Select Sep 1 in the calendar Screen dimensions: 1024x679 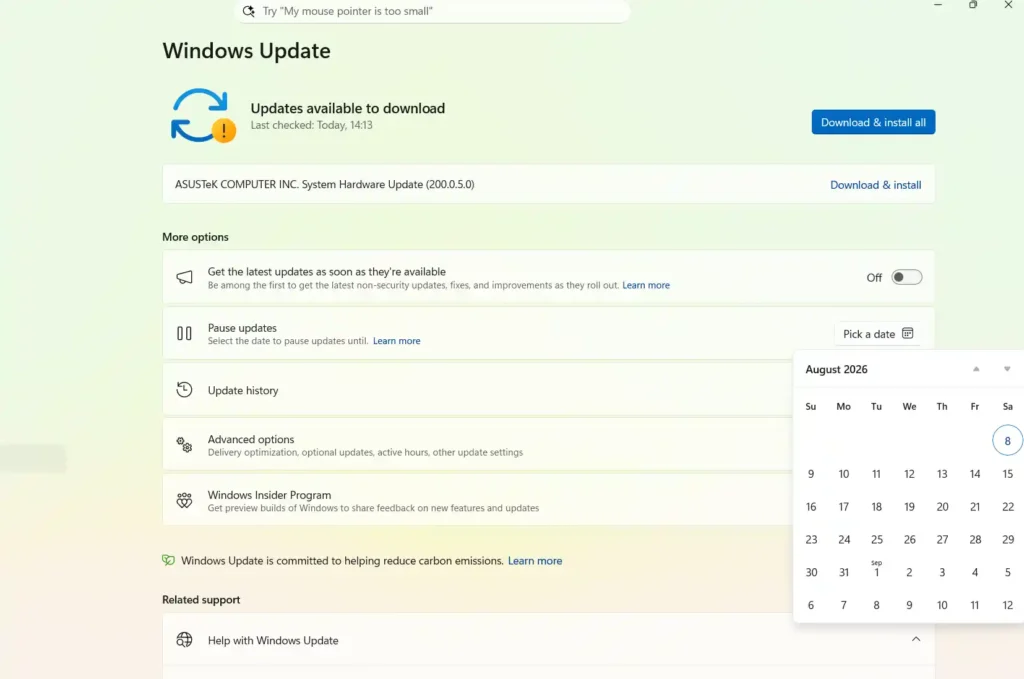tap(876, 571)
